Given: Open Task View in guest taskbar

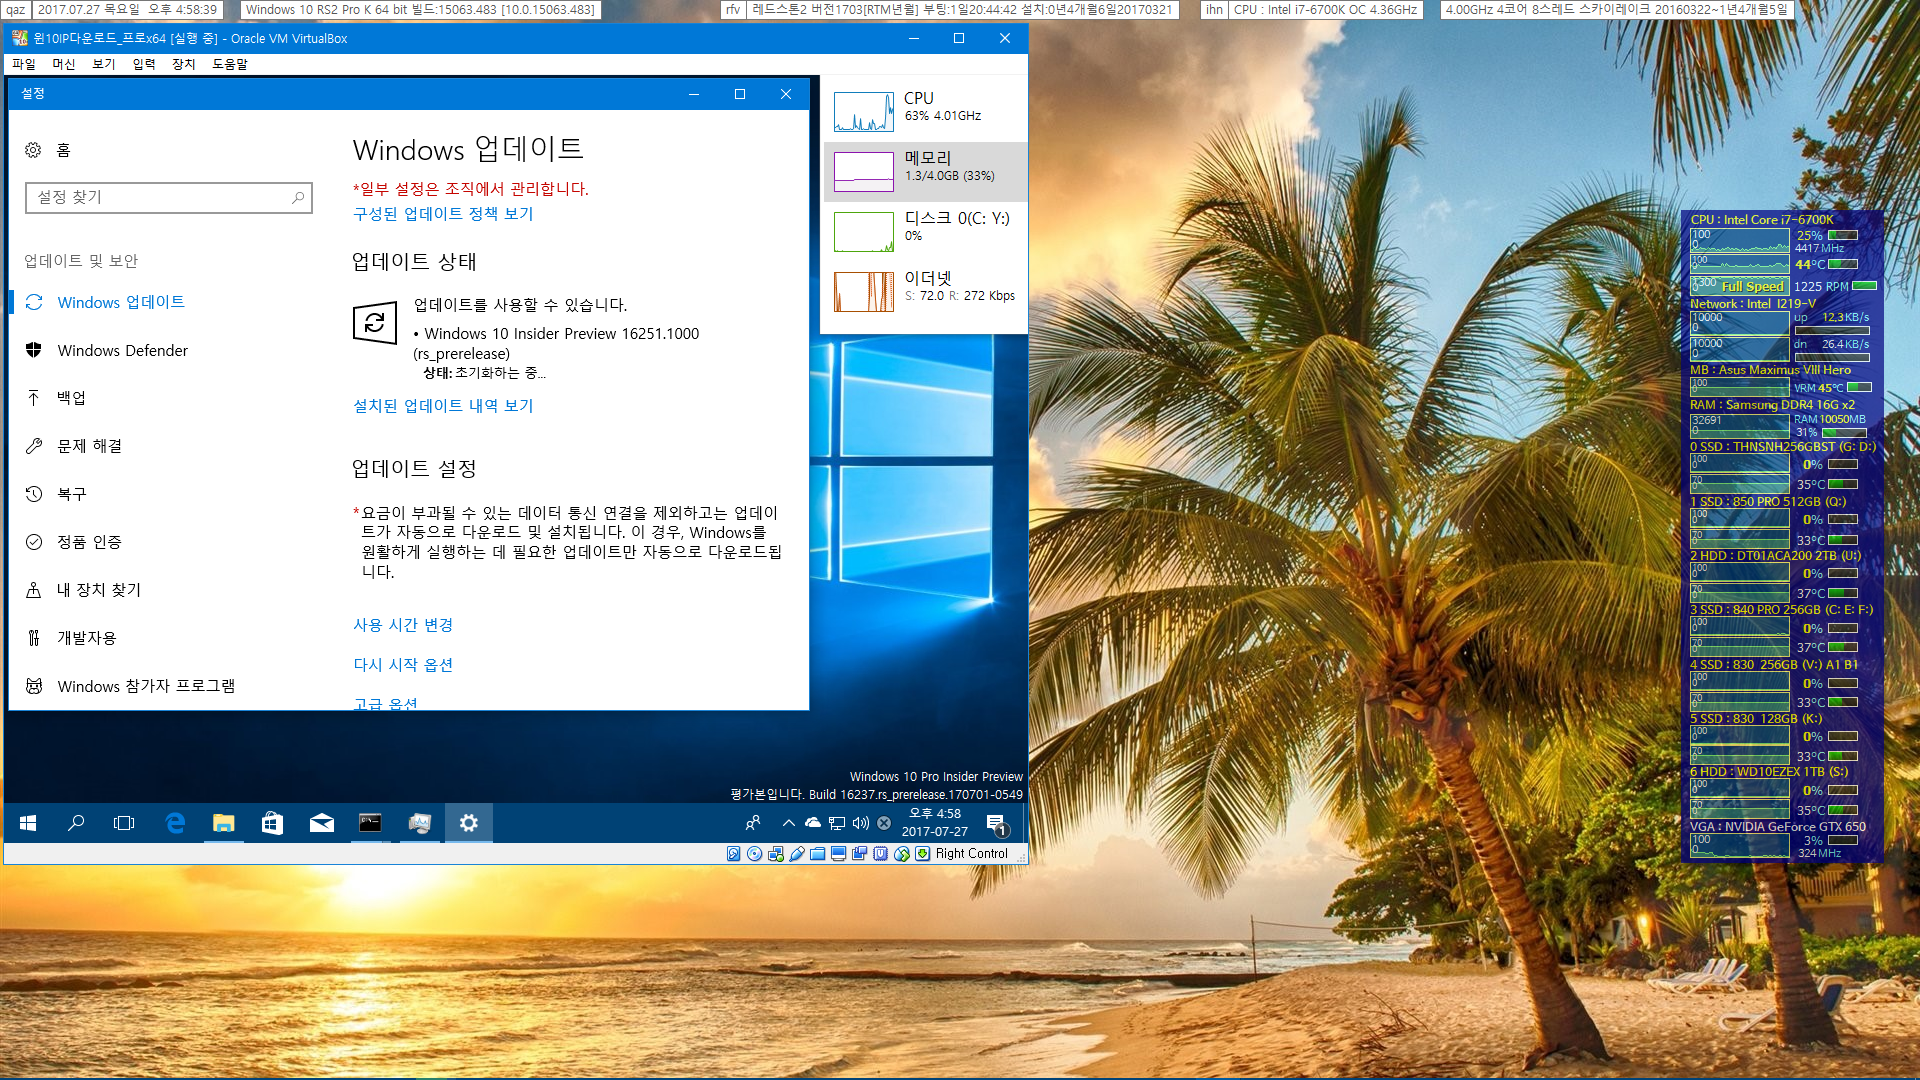Looking at the screenshot, I should tap(124, 823).
